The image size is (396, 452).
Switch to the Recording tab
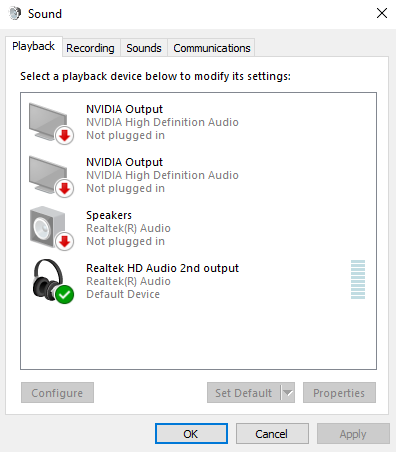tap(90, 48)
